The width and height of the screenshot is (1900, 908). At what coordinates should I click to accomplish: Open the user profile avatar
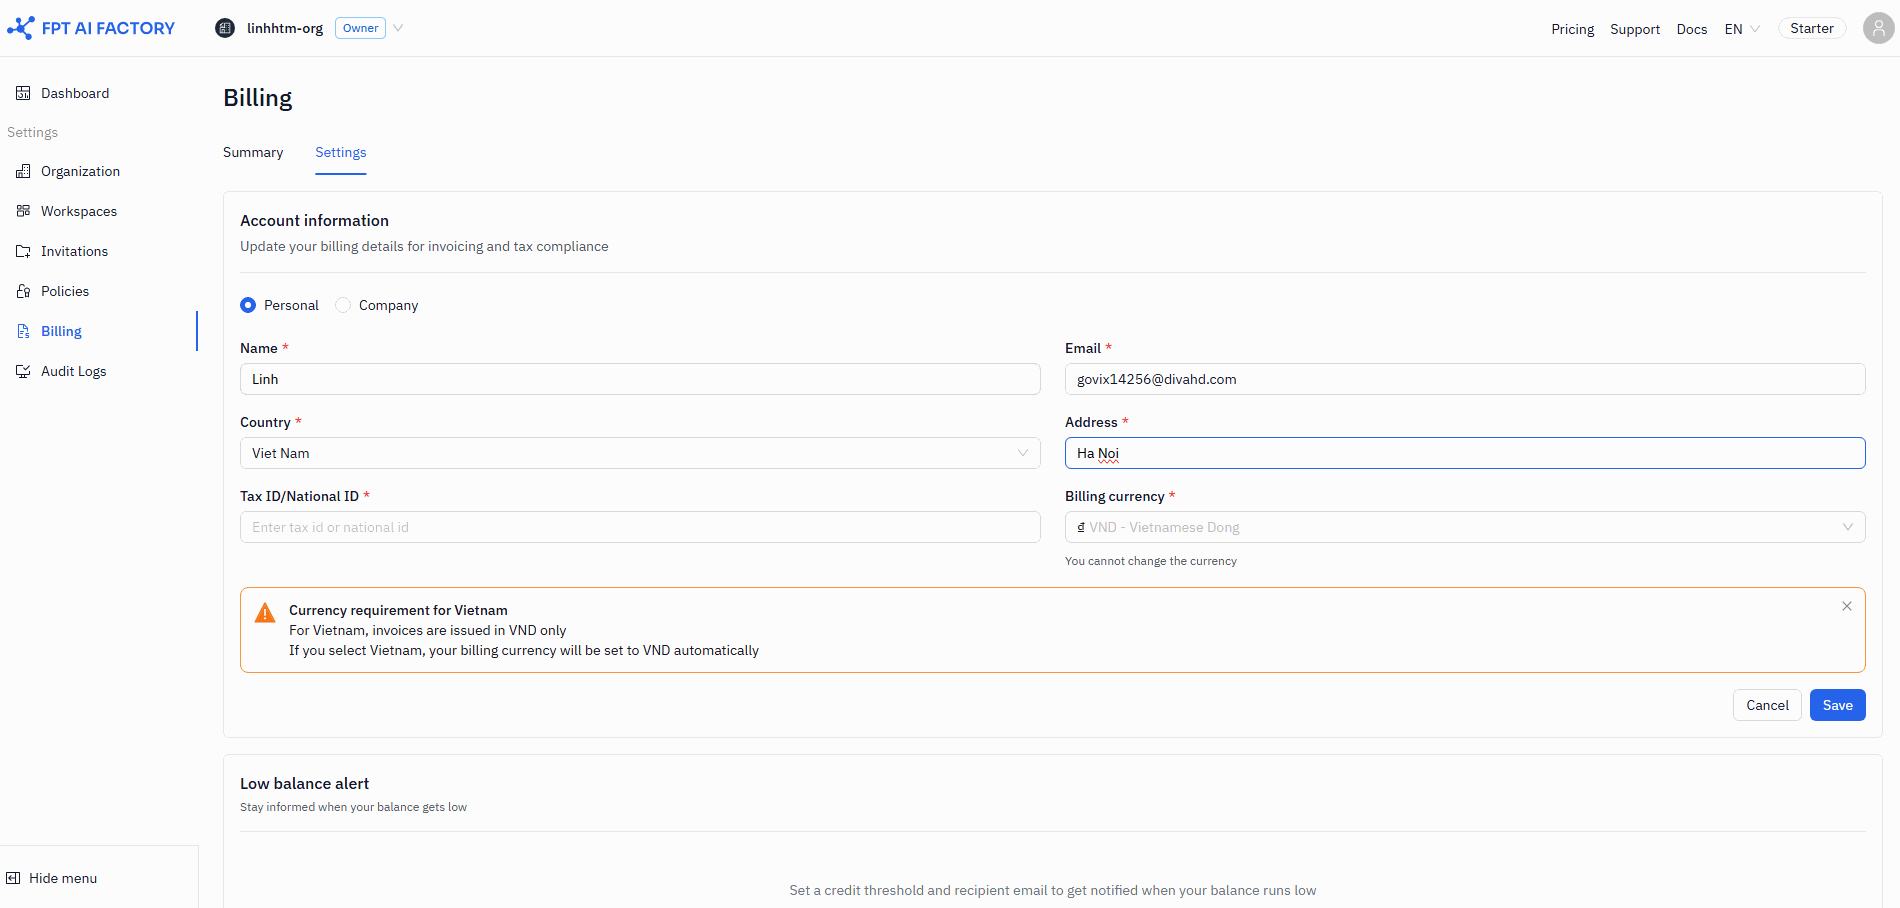click(1878, 28)
